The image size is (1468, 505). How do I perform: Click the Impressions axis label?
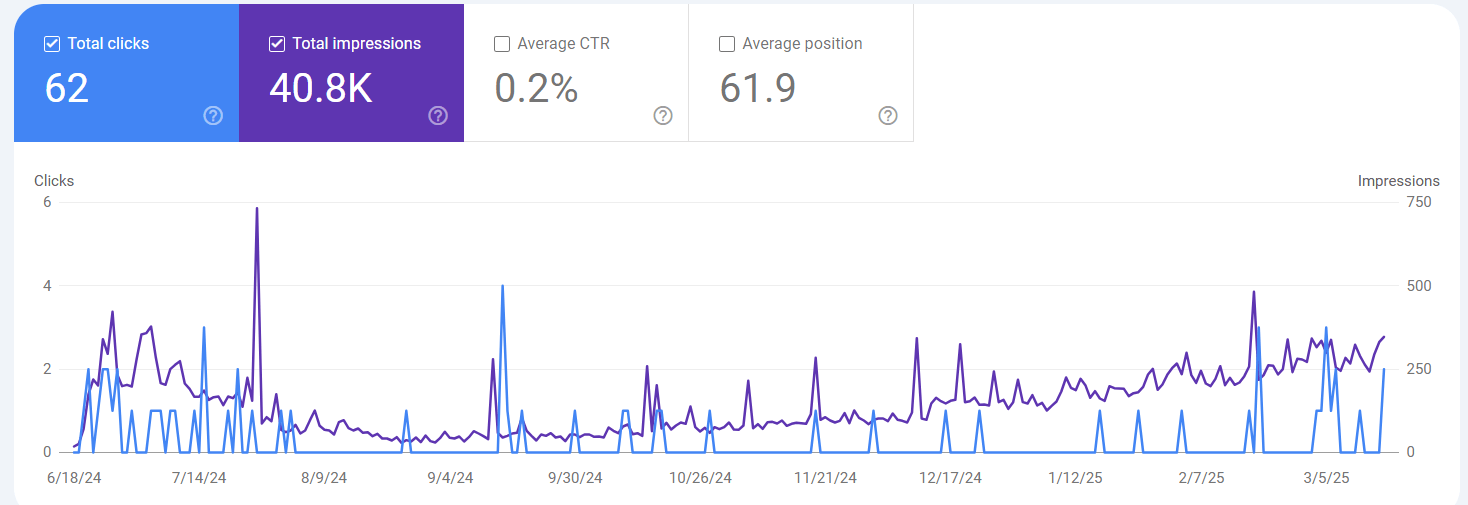1398,181
